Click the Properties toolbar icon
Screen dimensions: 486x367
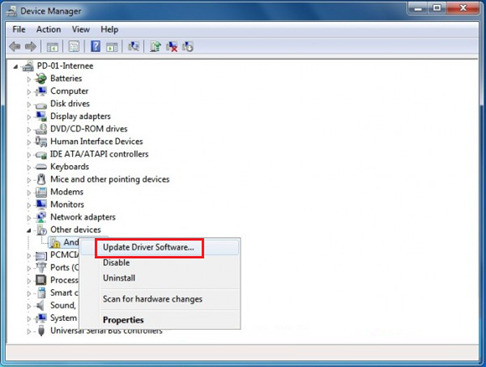pyautogui.click(x=74, y=47)
